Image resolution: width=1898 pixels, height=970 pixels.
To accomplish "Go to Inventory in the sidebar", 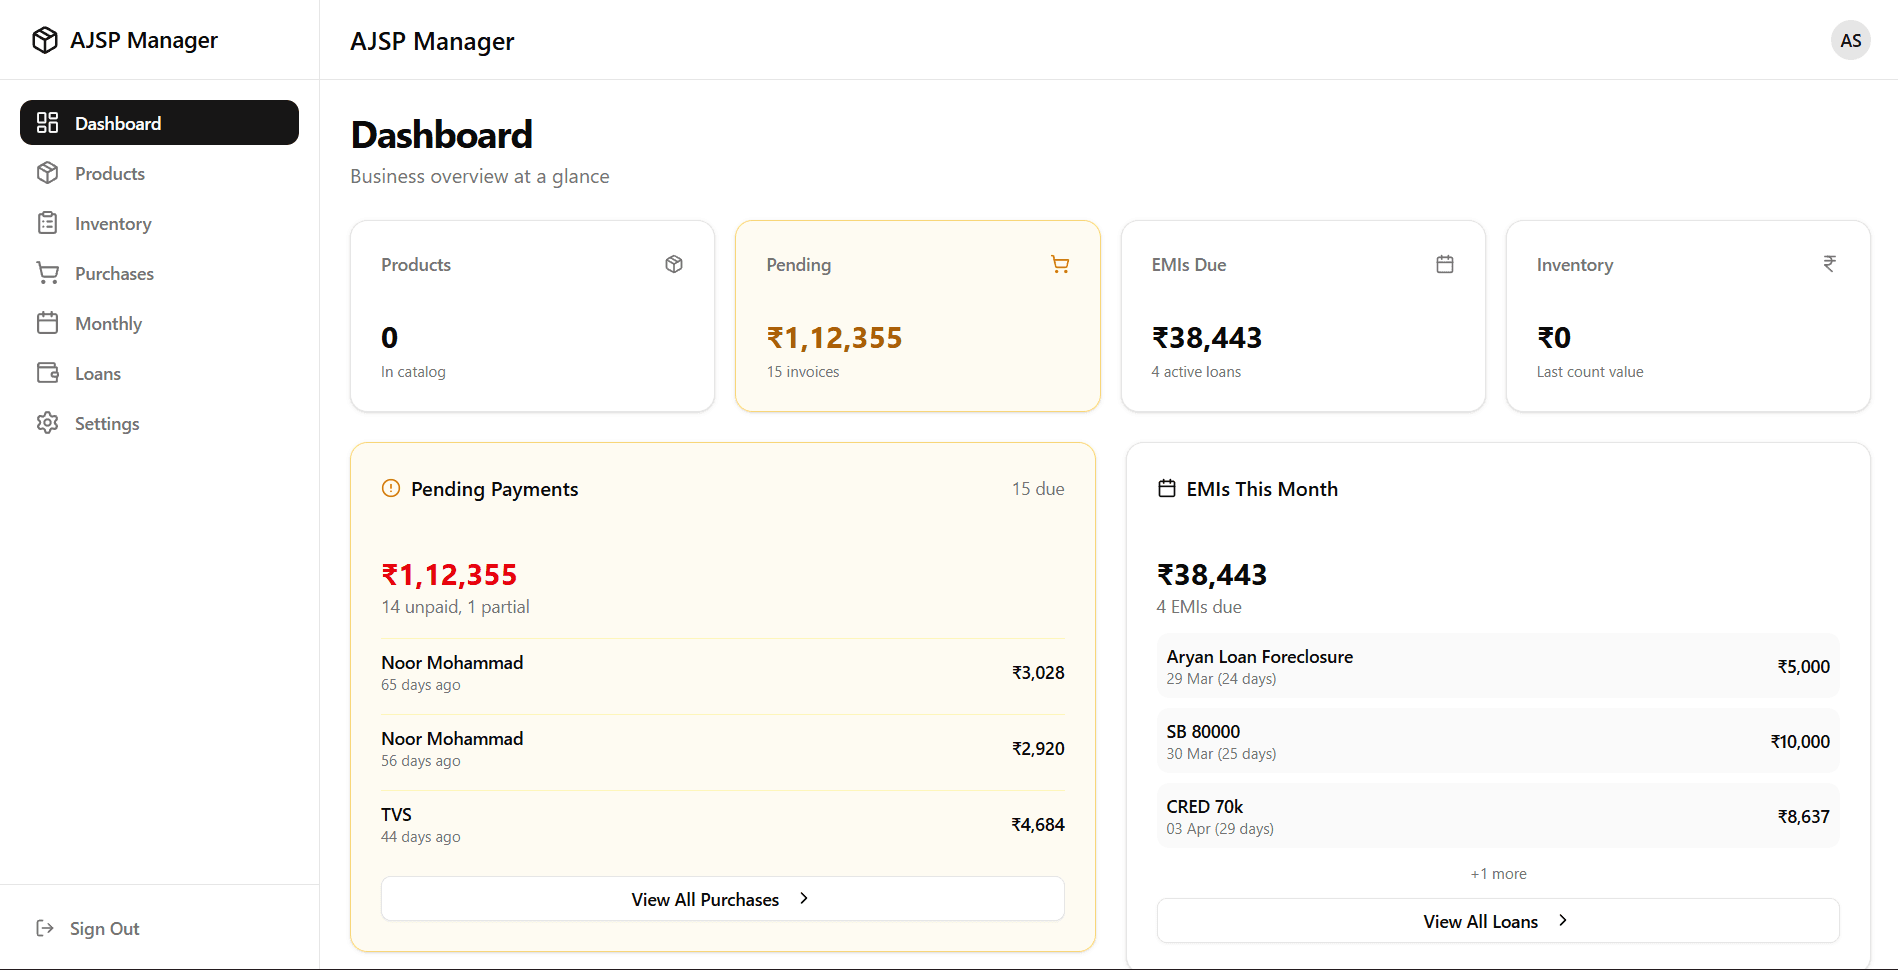I will tap(113, 224).
